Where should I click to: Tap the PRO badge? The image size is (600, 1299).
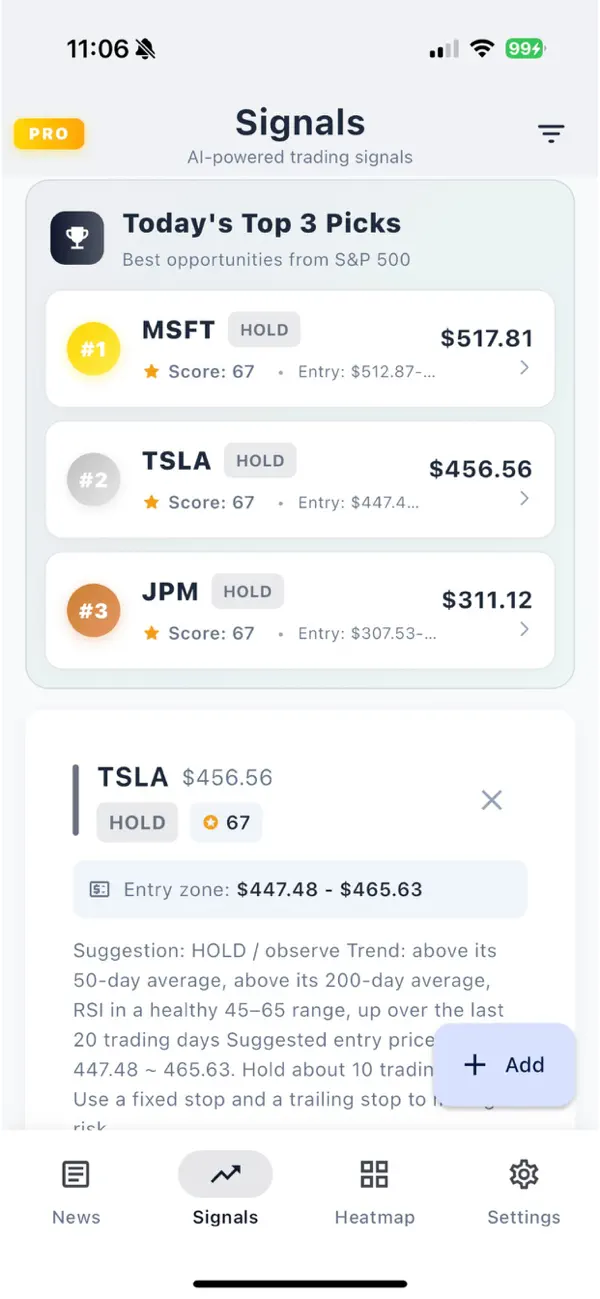(49, 133)
